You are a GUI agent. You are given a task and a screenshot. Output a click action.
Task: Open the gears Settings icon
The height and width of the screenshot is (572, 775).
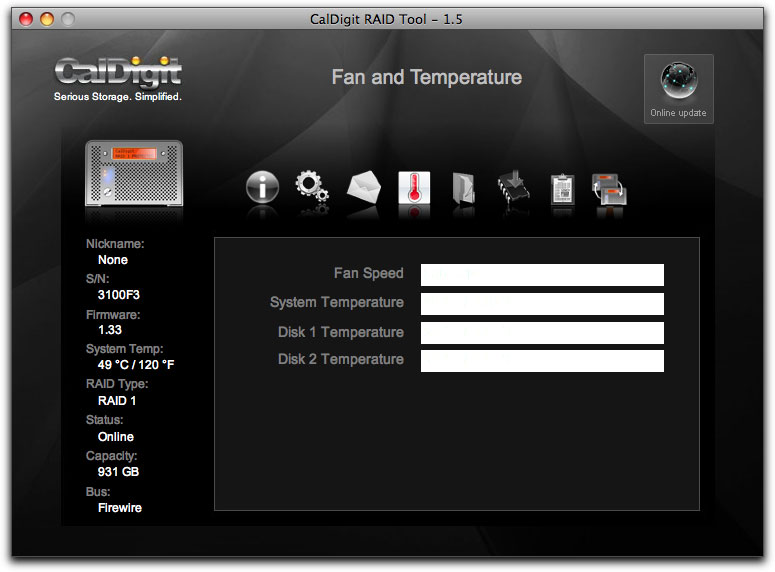[312, 188]
